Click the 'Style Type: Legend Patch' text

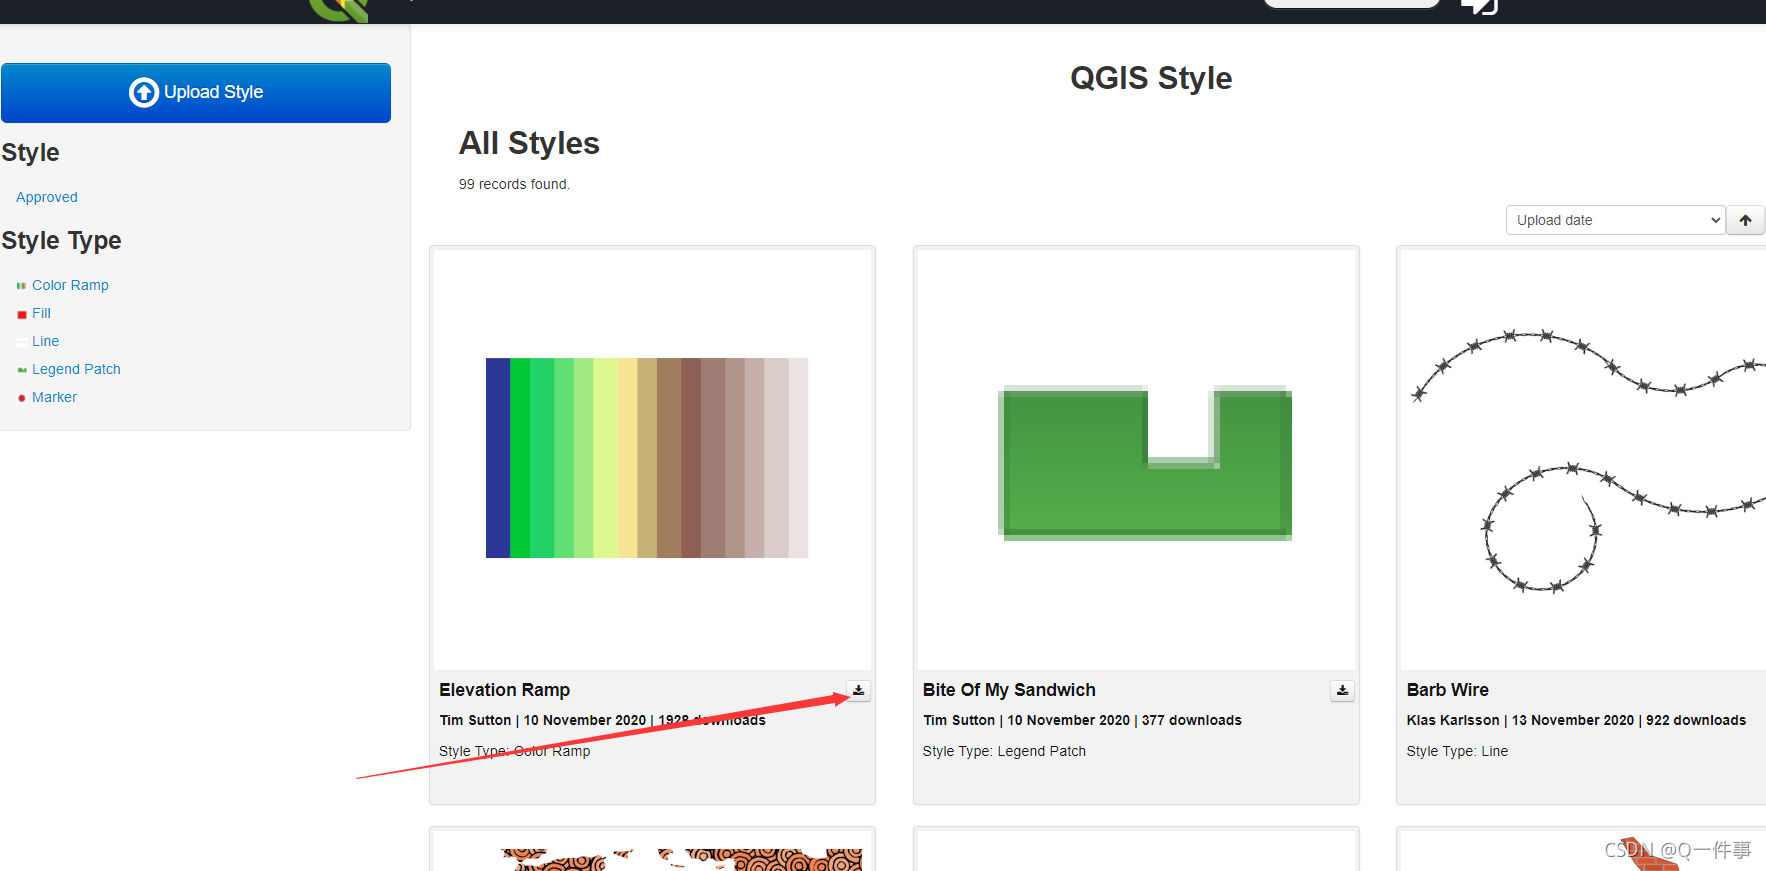coord(1004,751)
